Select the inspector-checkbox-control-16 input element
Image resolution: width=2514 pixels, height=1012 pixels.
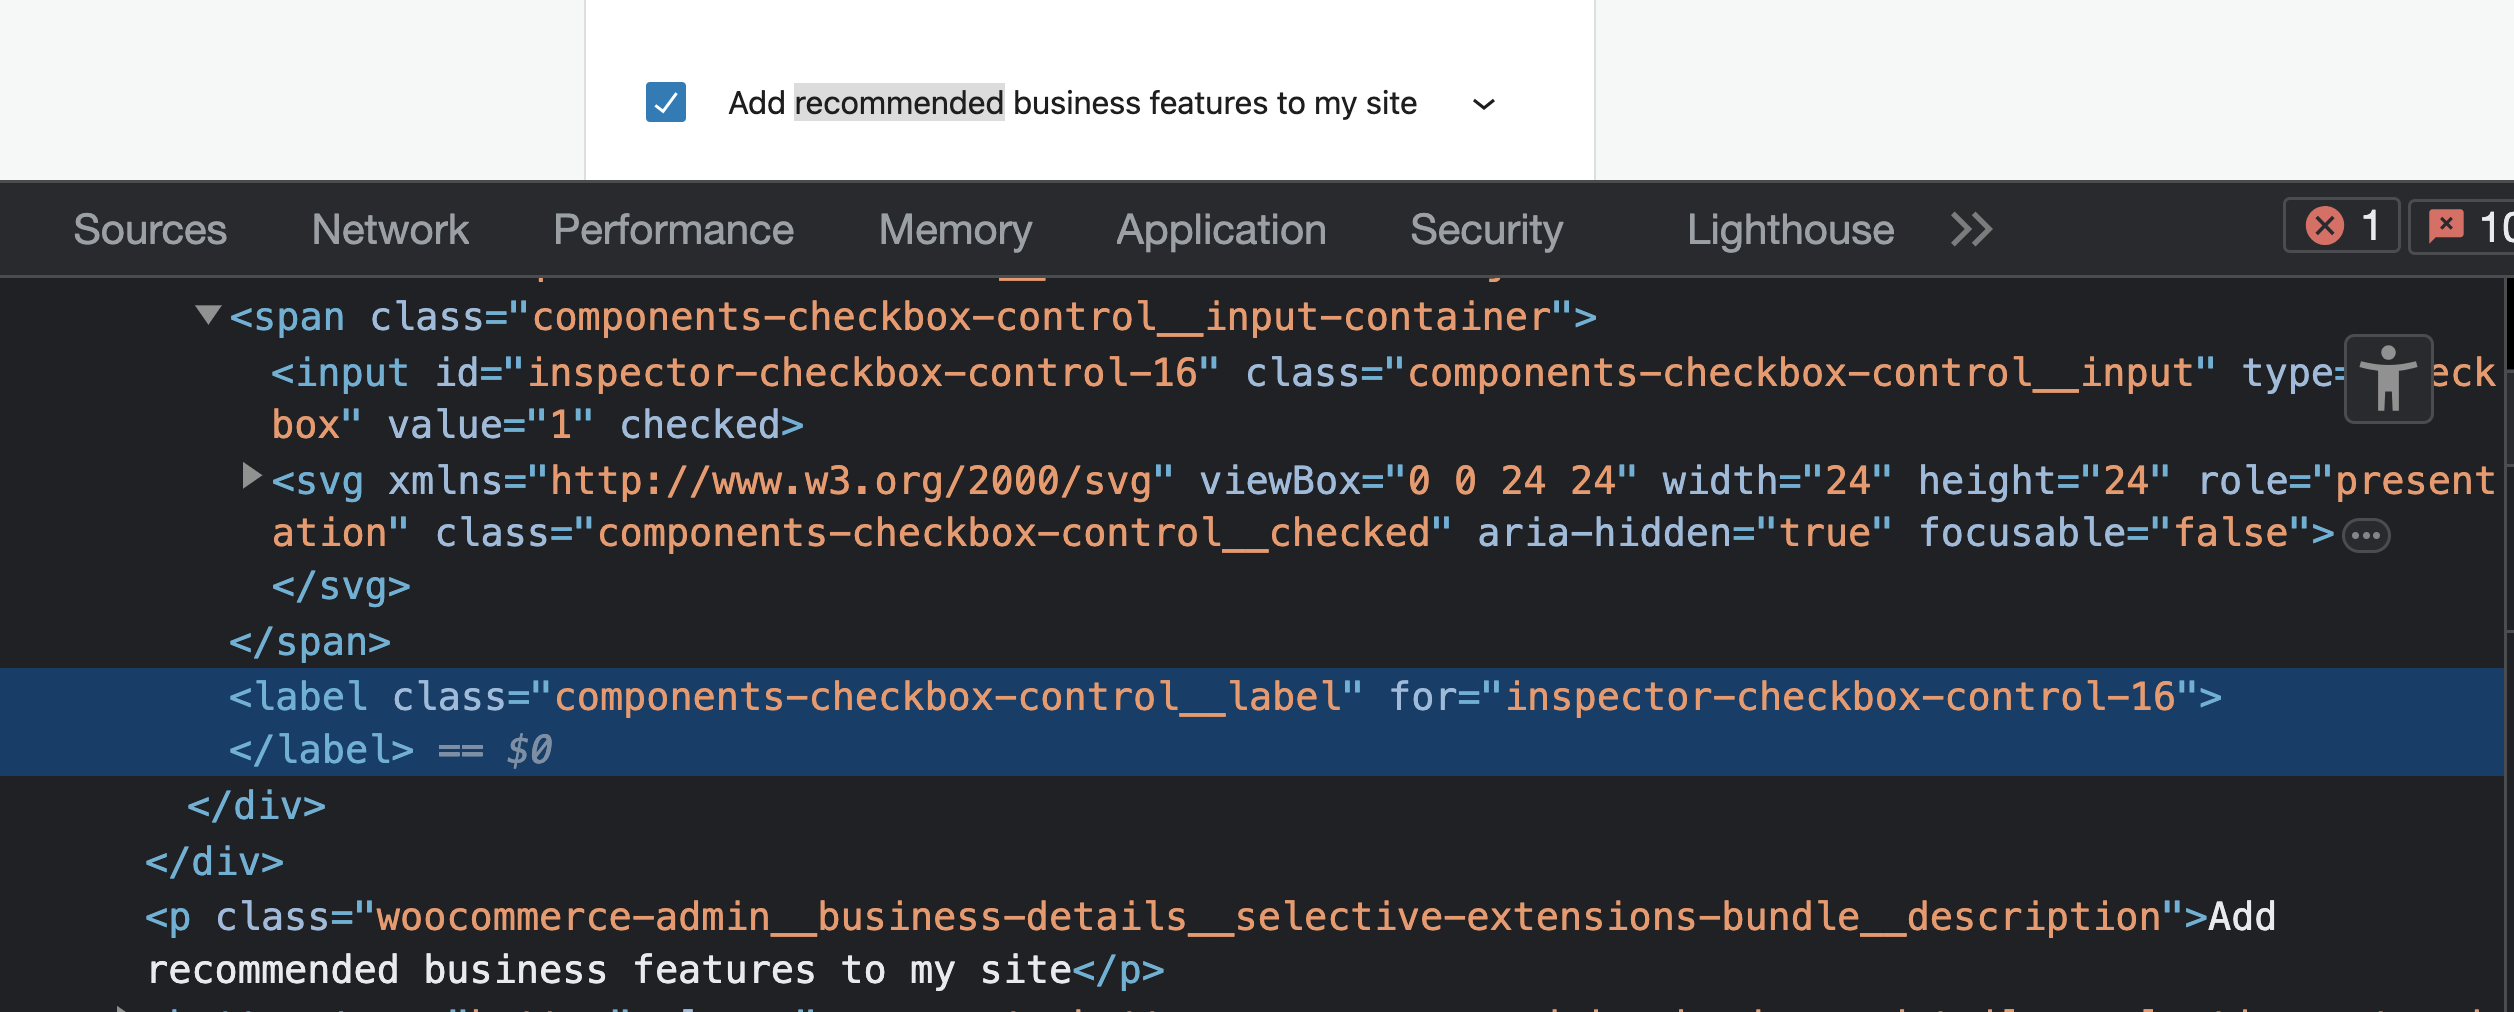click(x=700, y=372)
